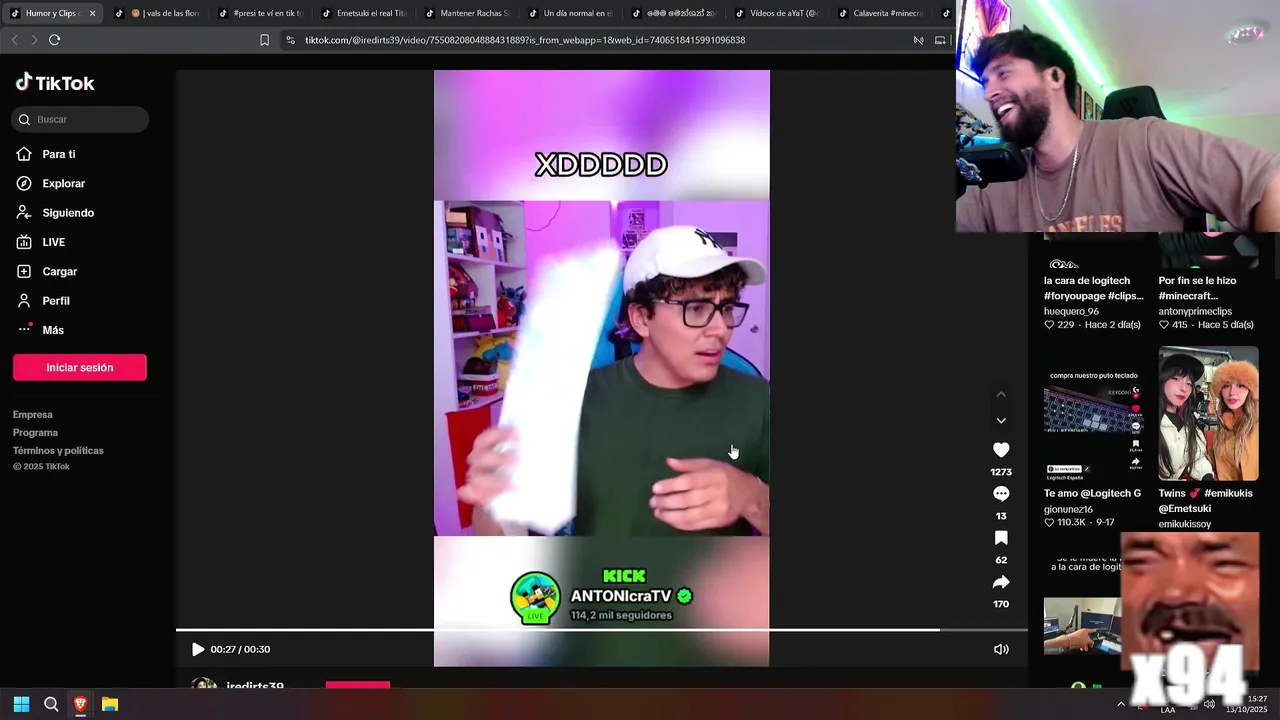Click the picture-in-picture icon in the toolbar

pyautogui.click(x=940, y=40)
